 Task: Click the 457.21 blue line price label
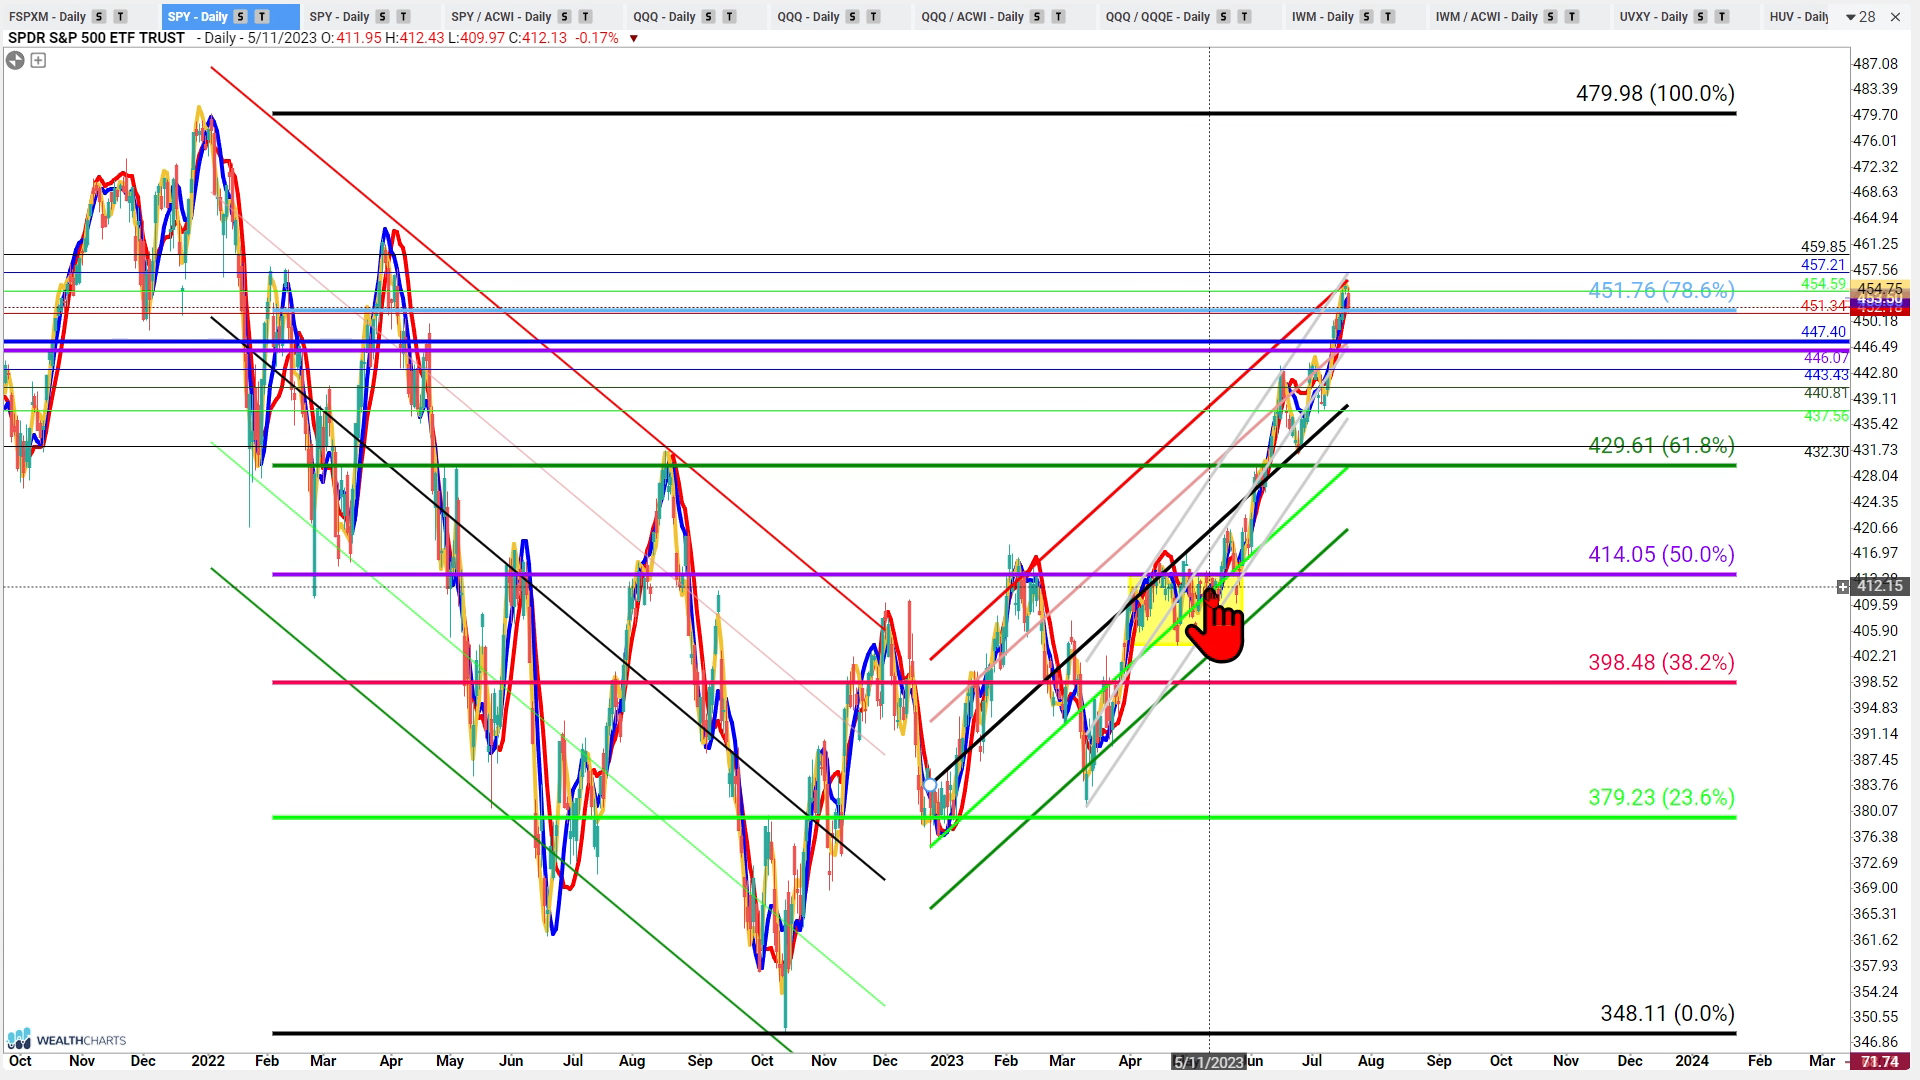click(1823, 265)
